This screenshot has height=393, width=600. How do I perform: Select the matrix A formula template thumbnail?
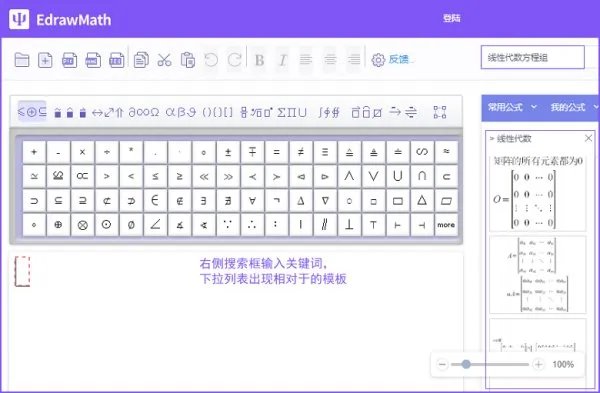pyautogui.click(x=537, y=274)
